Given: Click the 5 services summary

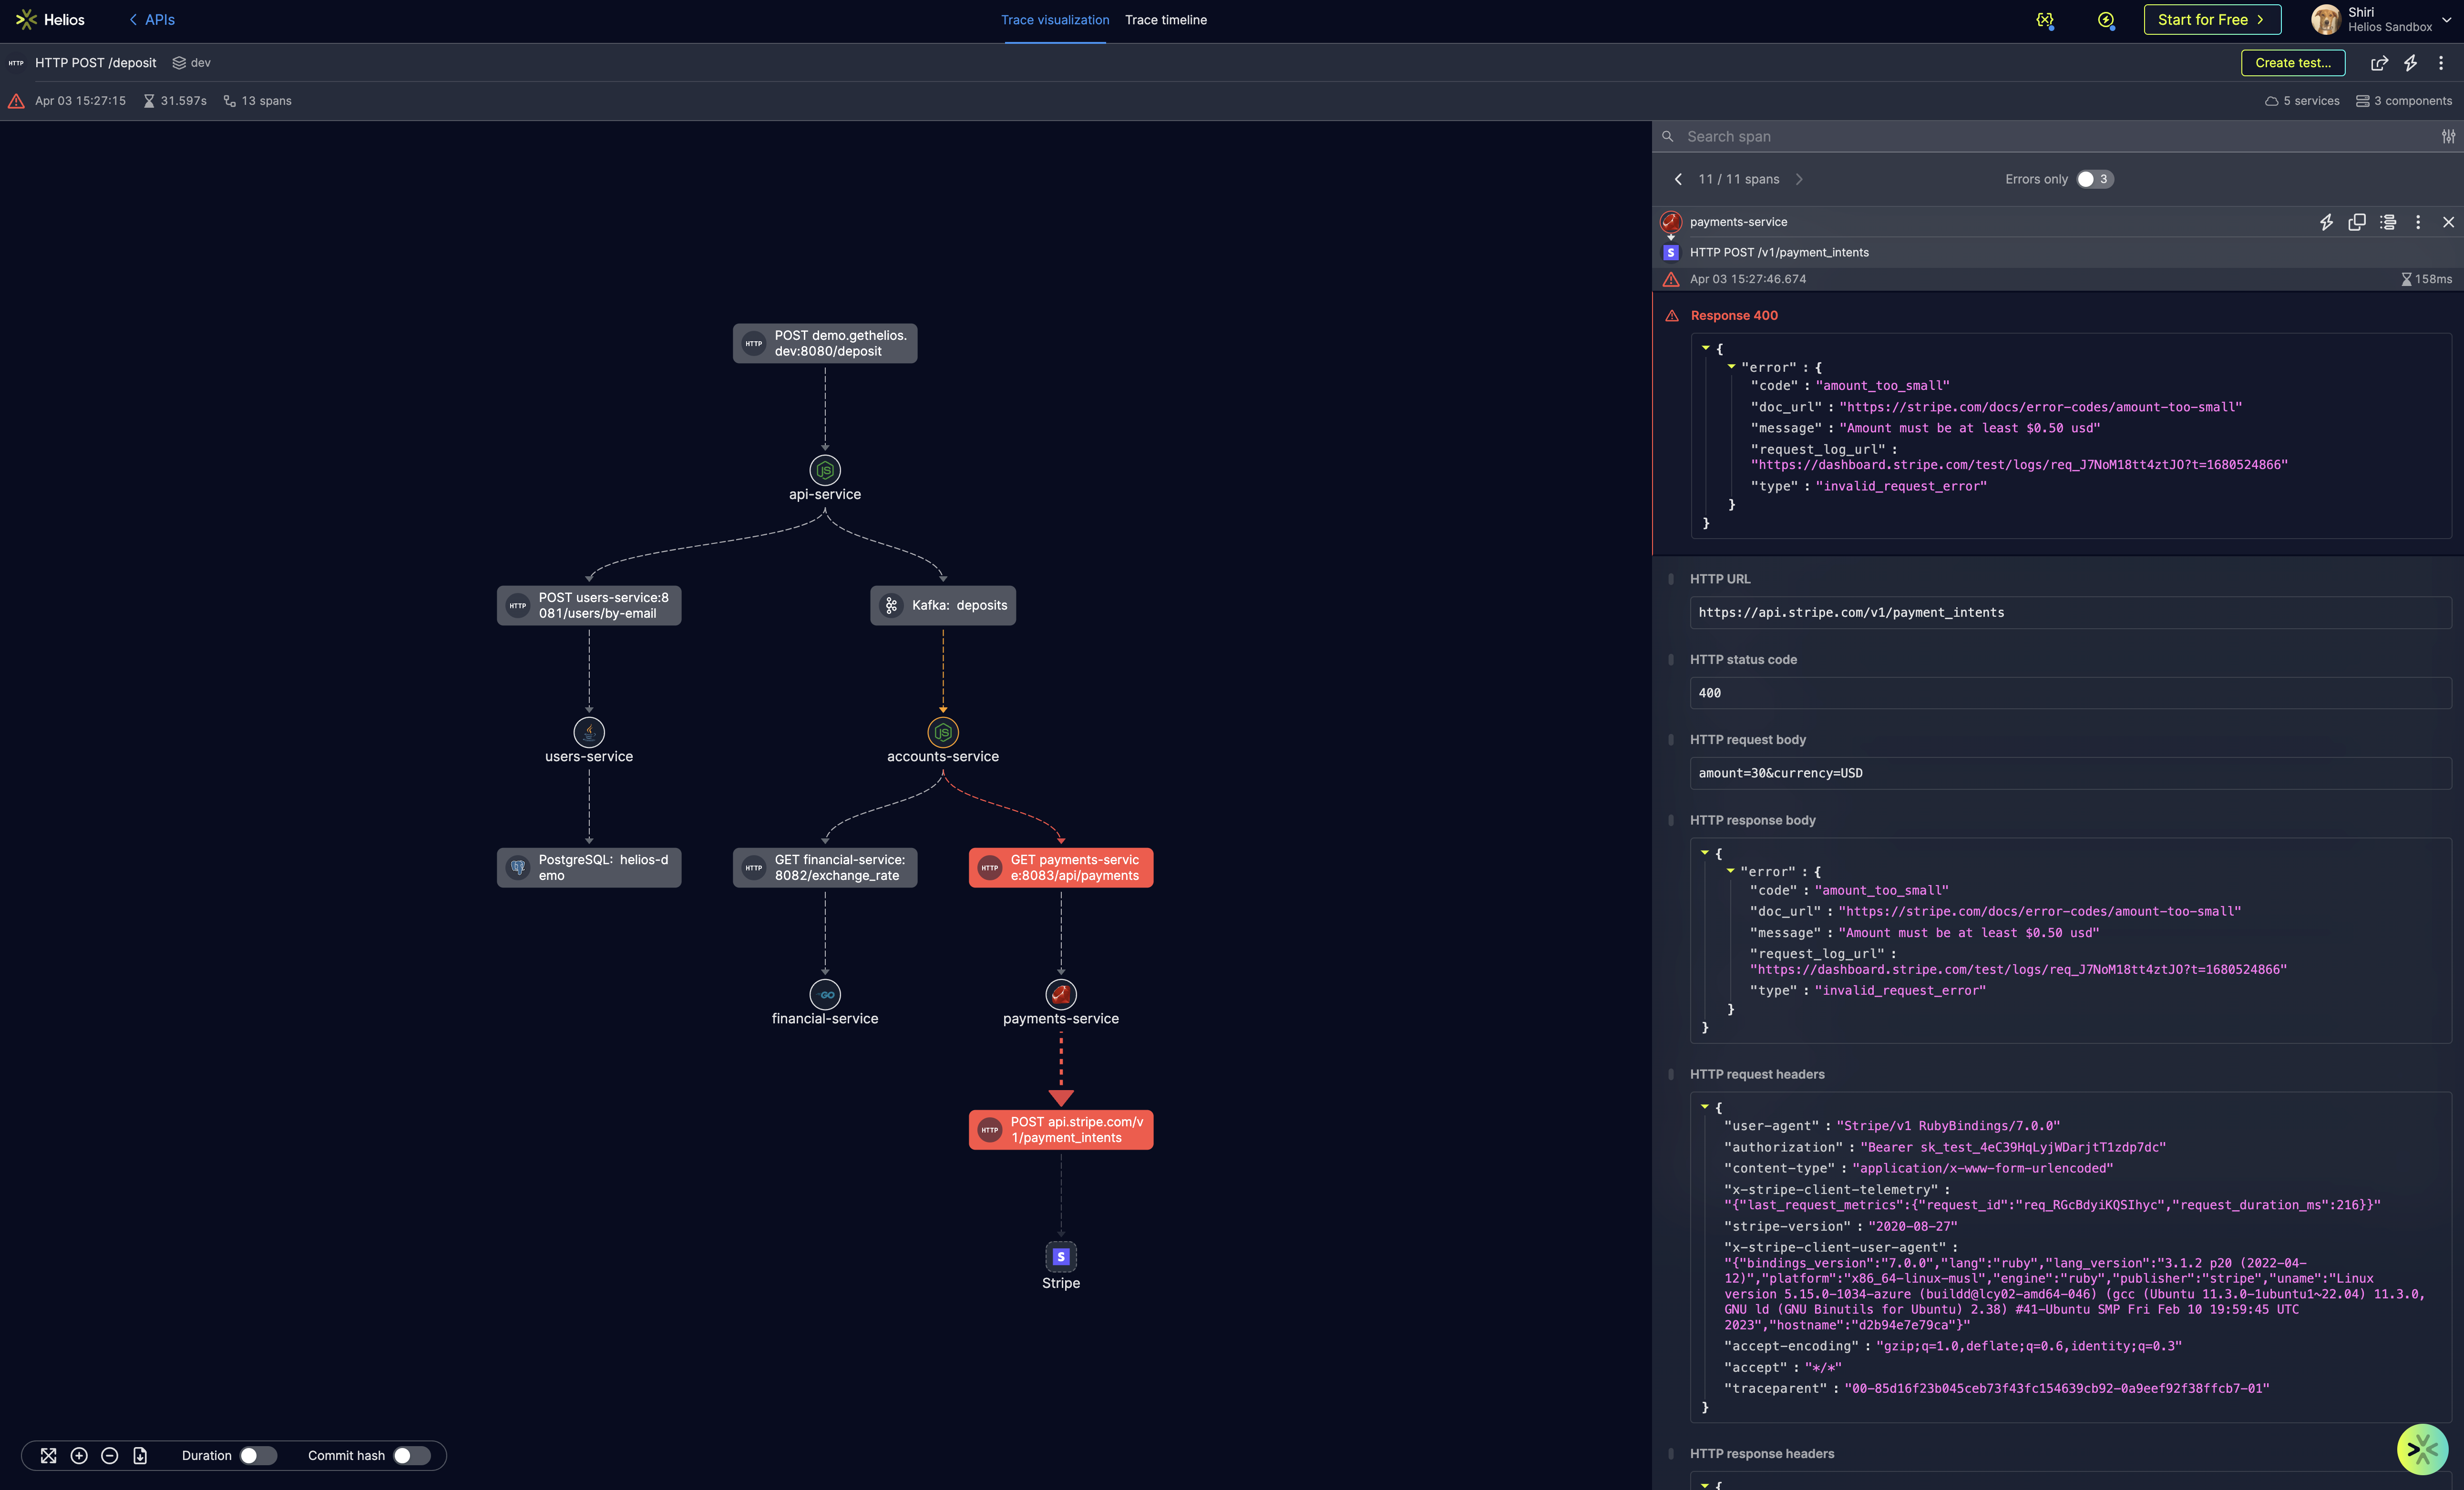Looking at the screenshot, I should click(2302, 101).
